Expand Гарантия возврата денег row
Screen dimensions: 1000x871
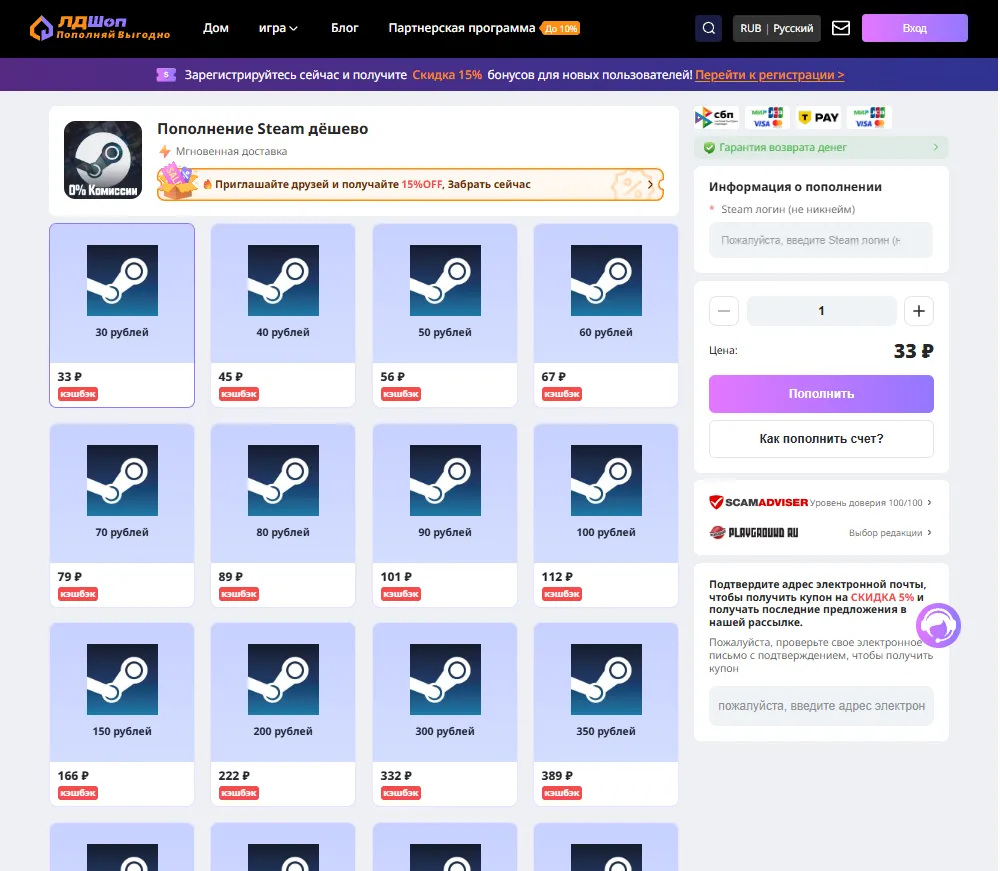point(821,148)
